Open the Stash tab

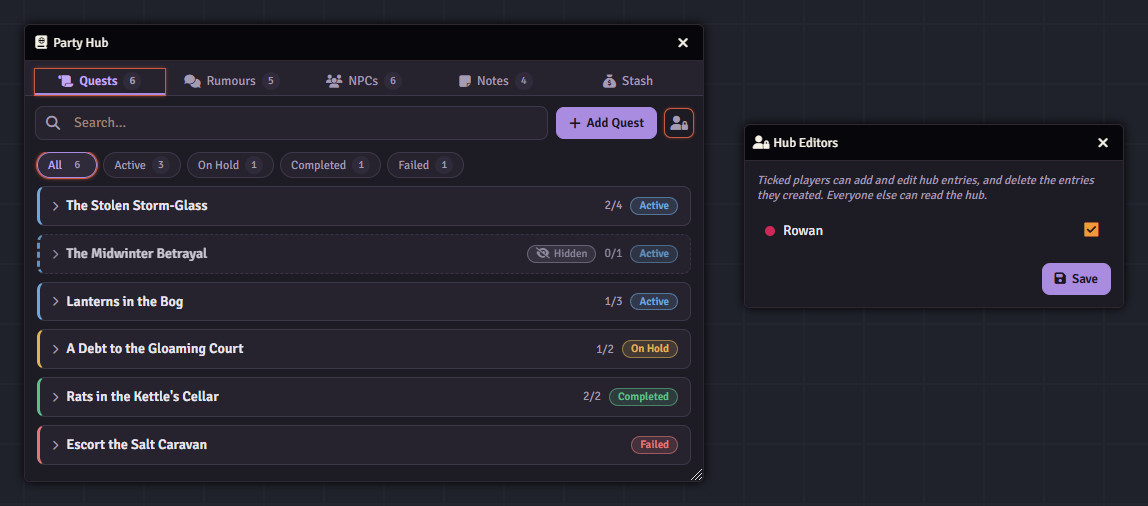pos(627,81)
